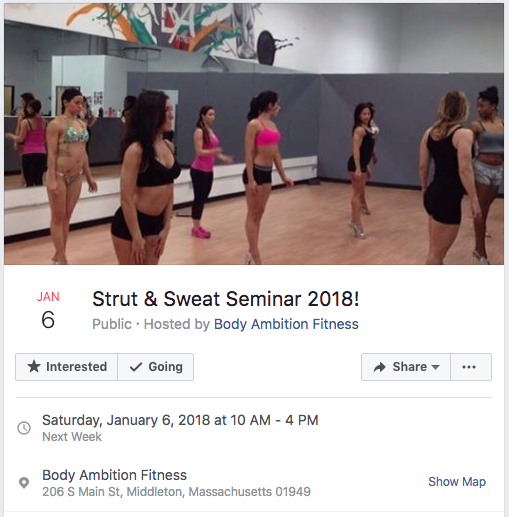Click the Strut & Sweat Seminar 2018! title
The width and height of the screenshot is (509, 517).
(x=225, y=299)
